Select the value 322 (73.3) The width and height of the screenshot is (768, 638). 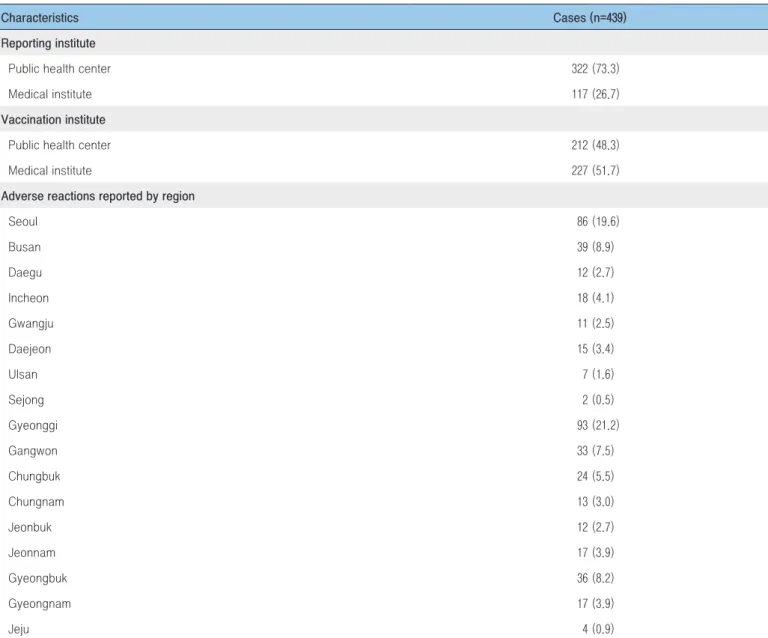tap(595, 69)
